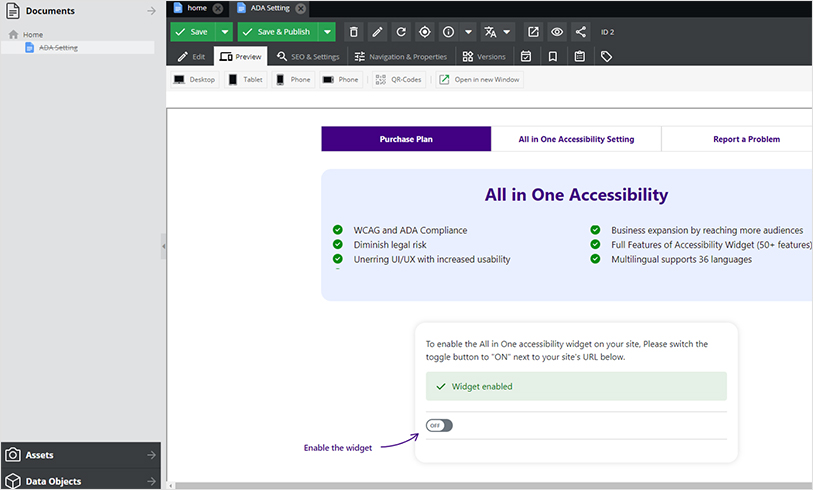
Task: Select Tablet preview mode
Action: point(246,79)
